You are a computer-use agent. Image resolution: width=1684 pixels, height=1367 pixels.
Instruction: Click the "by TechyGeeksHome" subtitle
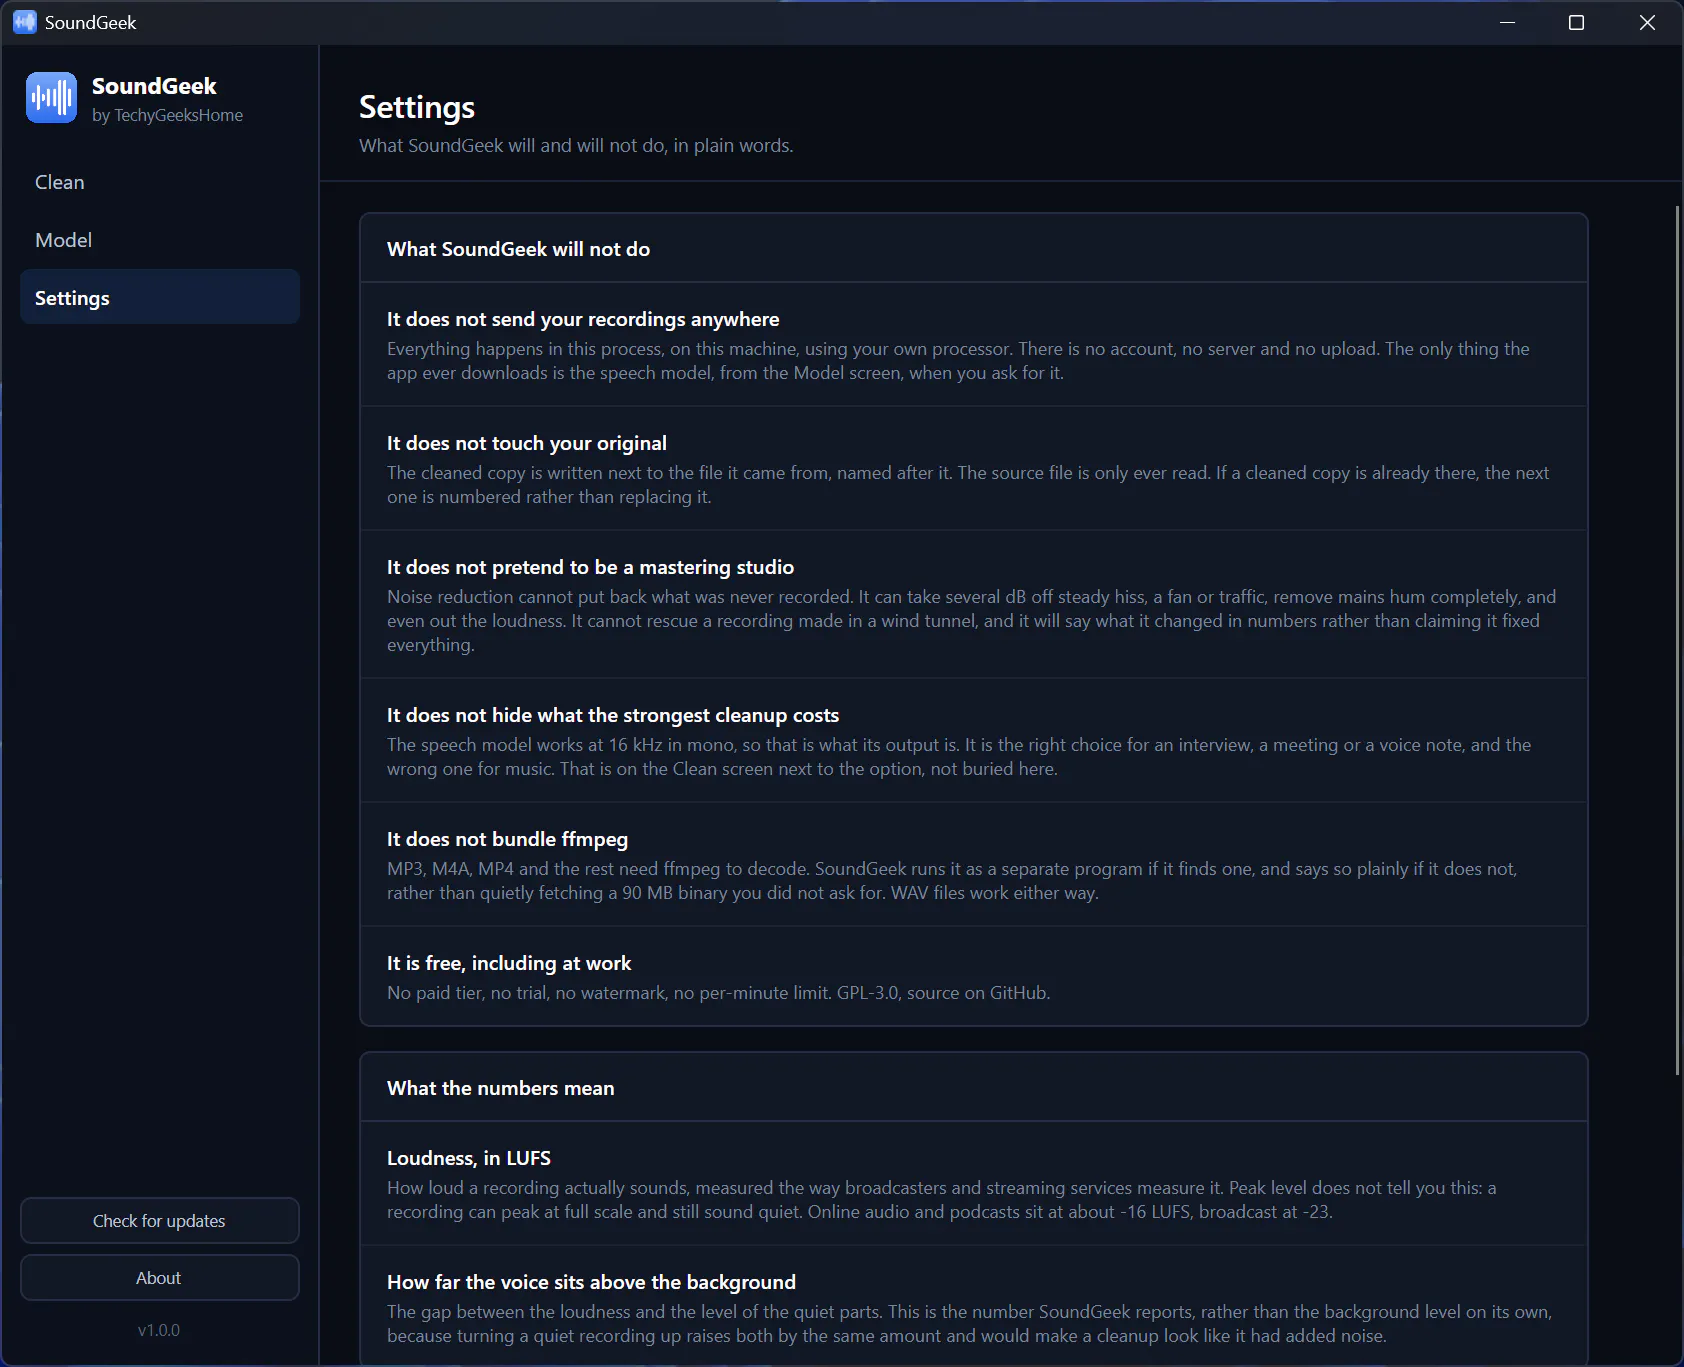coord(168,115)
